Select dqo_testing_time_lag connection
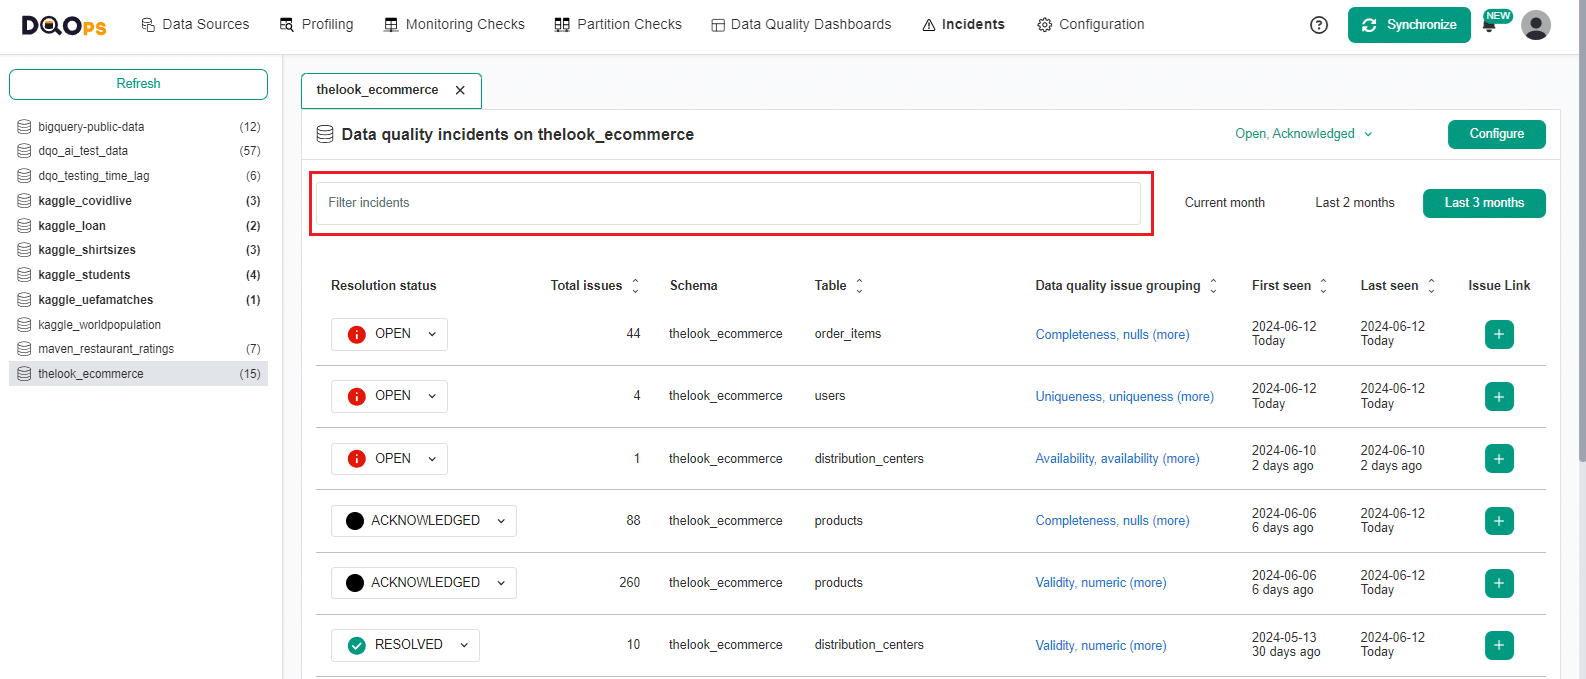The image size is (1586, 679). pos(138,176)
